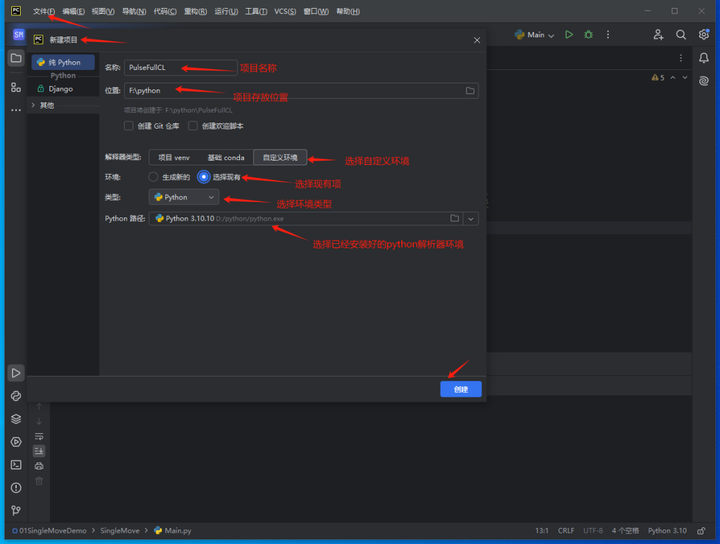Edit the project name field PulseFullCL
The width and height of the screenshot is (720, 544).
[180, 67]
